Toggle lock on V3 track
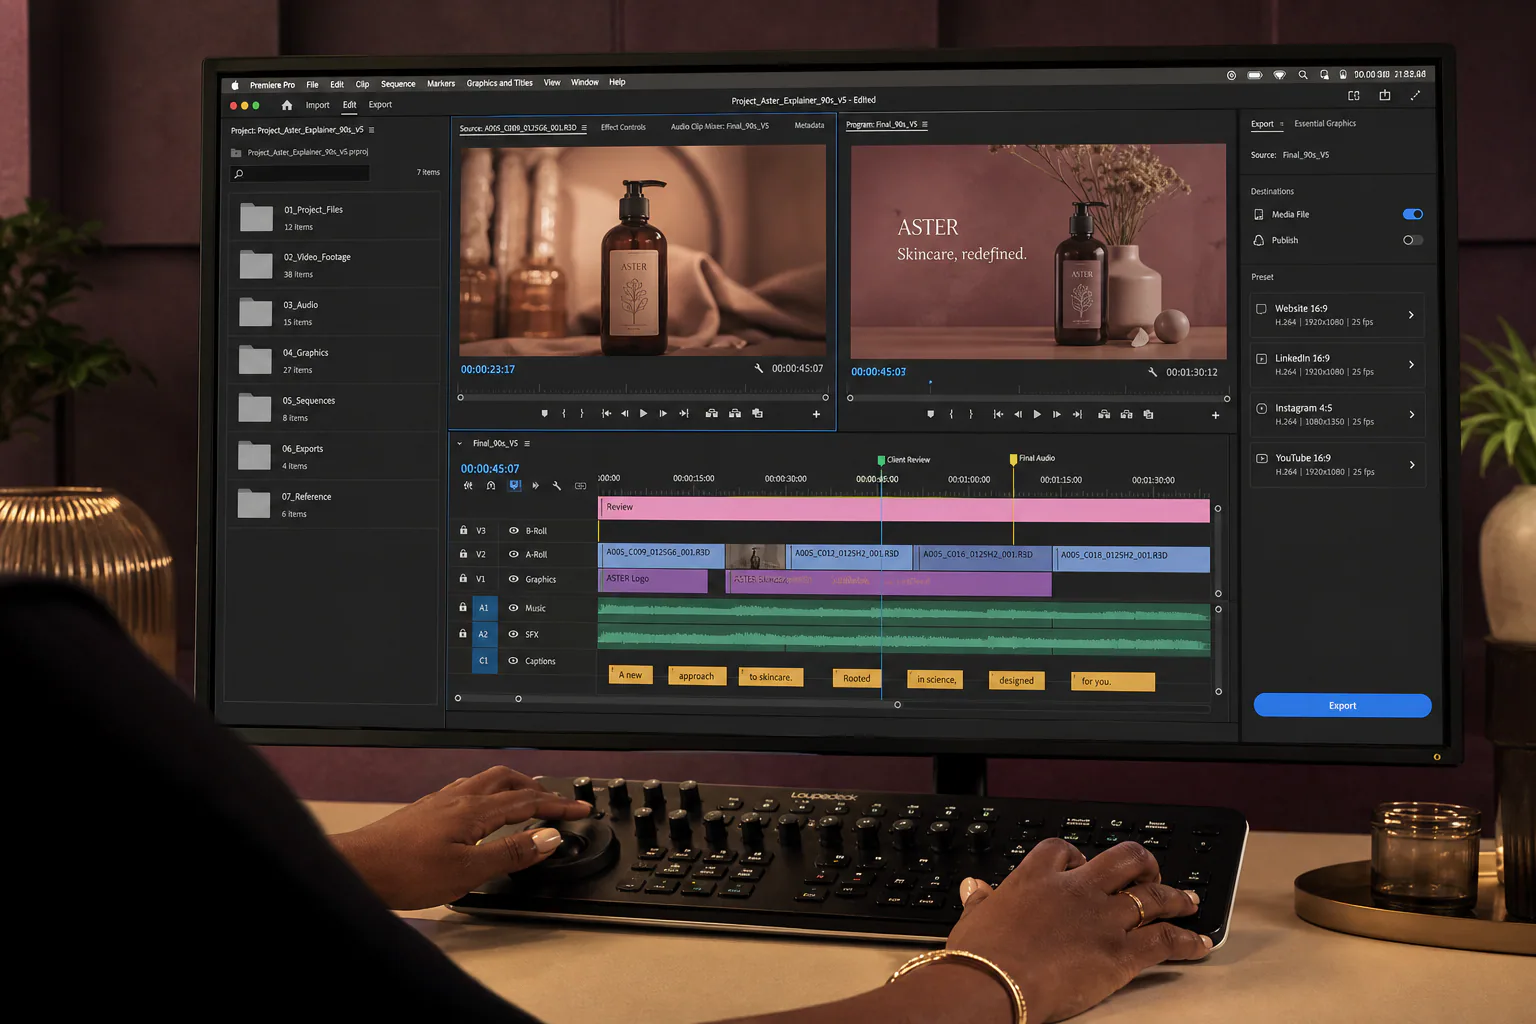This screenshot has height=1024, width=1536. [x=463, y=530]
